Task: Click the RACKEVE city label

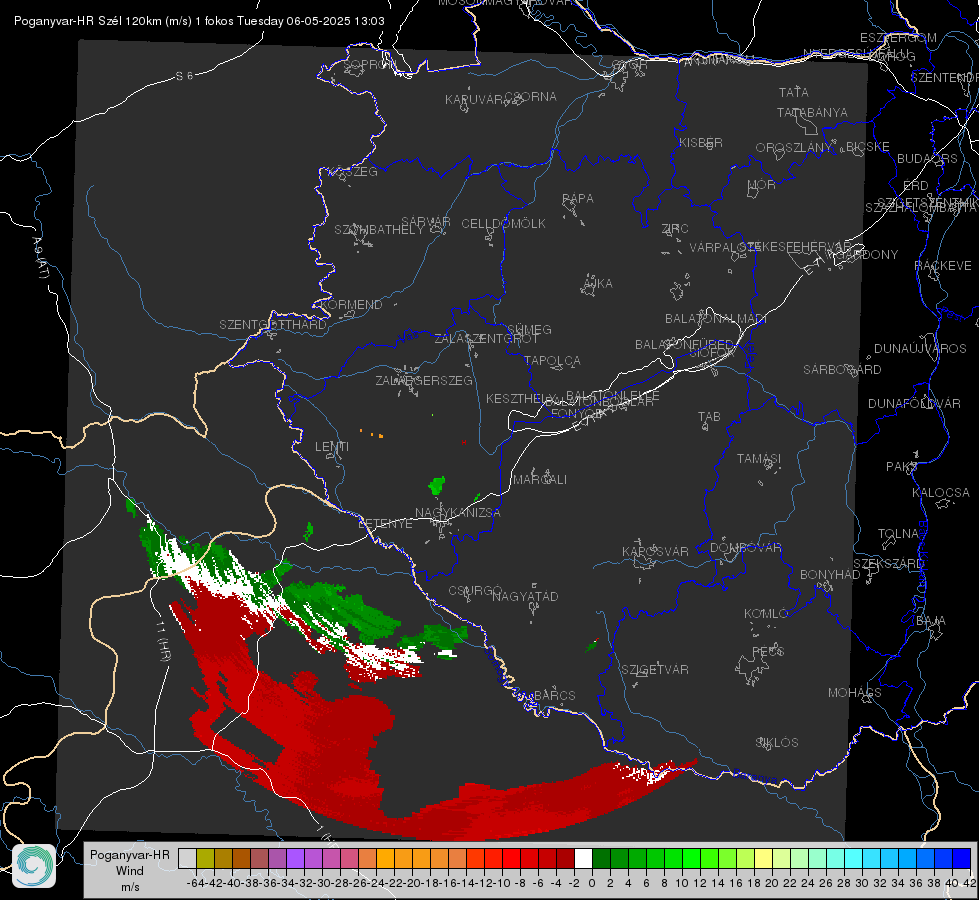Action: coord(943,266)
